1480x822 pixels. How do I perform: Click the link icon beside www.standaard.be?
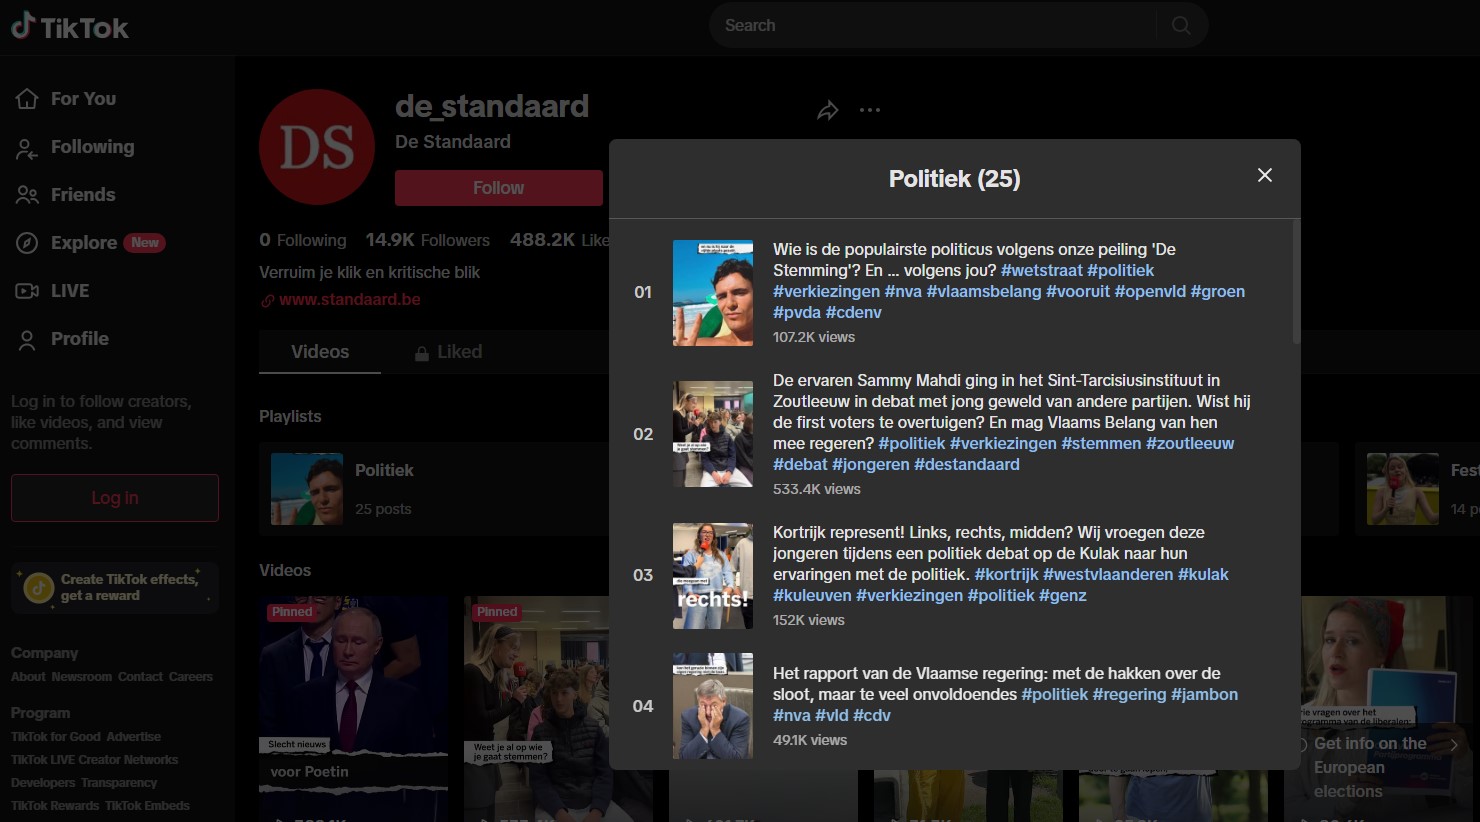click(x=267, y=300)
